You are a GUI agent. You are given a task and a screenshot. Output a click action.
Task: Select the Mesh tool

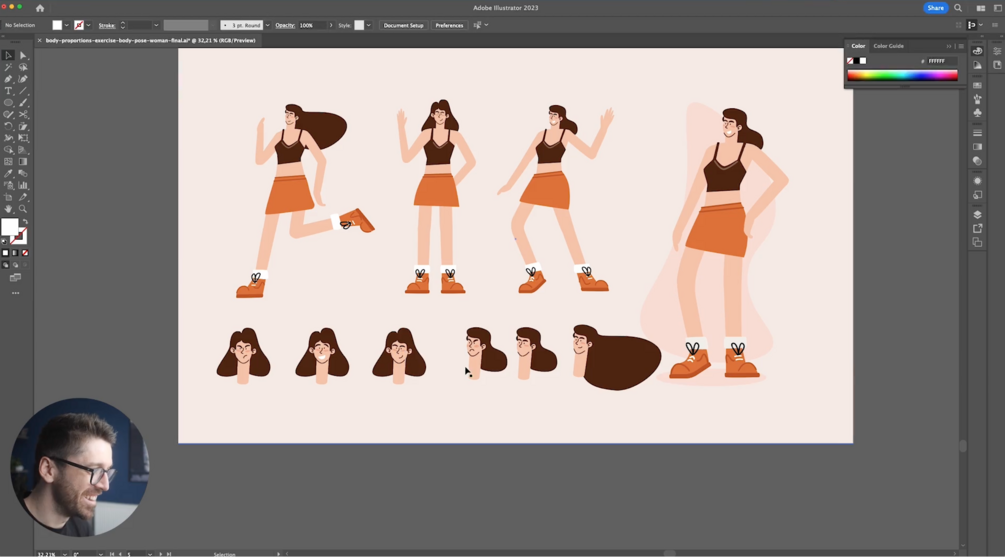8,162
